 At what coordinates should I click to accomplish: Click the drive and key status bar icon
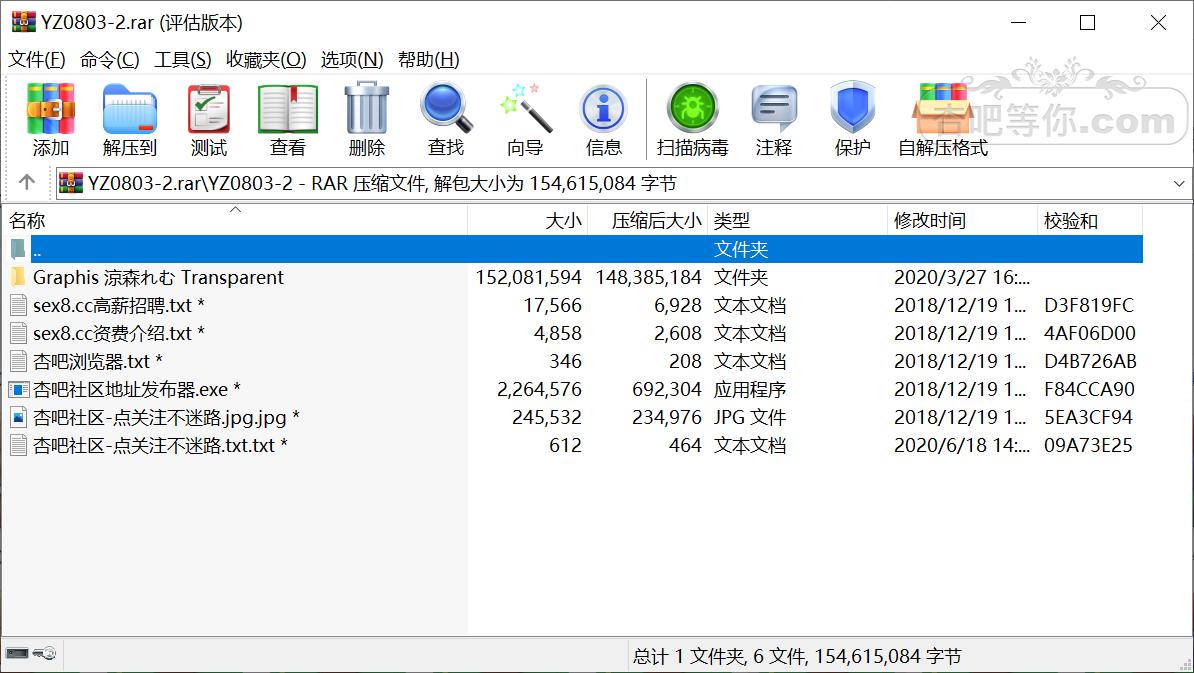31,654
